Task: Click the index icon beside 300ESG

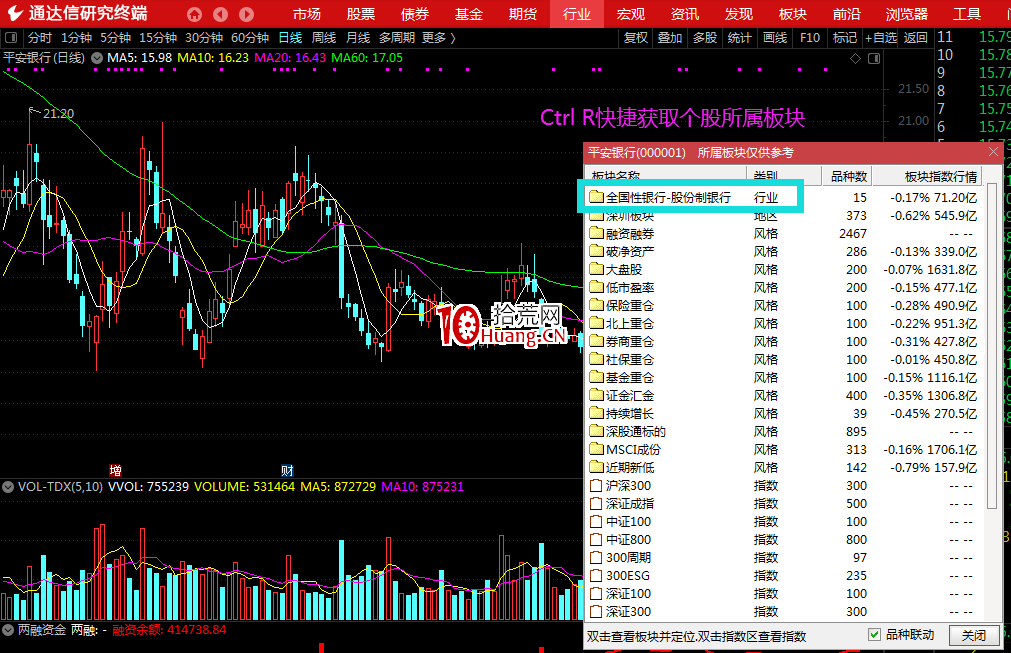Action: (x=596, y=576)
